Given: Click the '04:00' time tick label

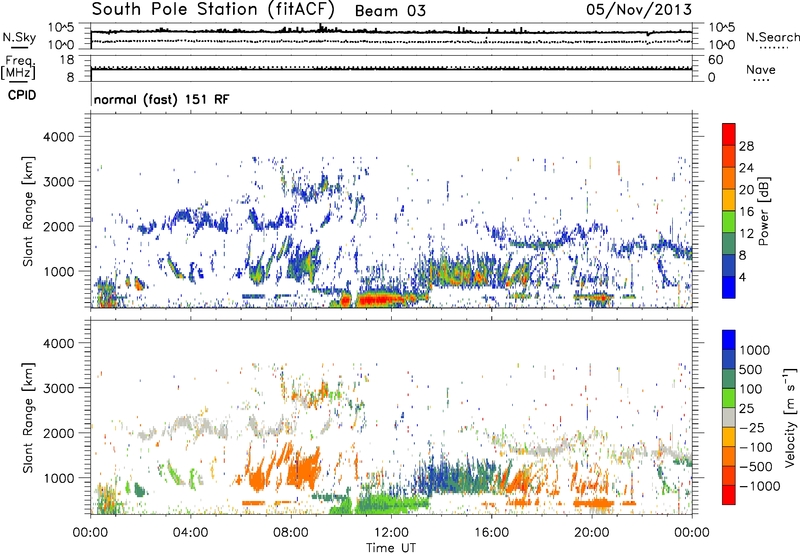Looking at the screenshot, I should pyautogui.click(x=190, y=533).
